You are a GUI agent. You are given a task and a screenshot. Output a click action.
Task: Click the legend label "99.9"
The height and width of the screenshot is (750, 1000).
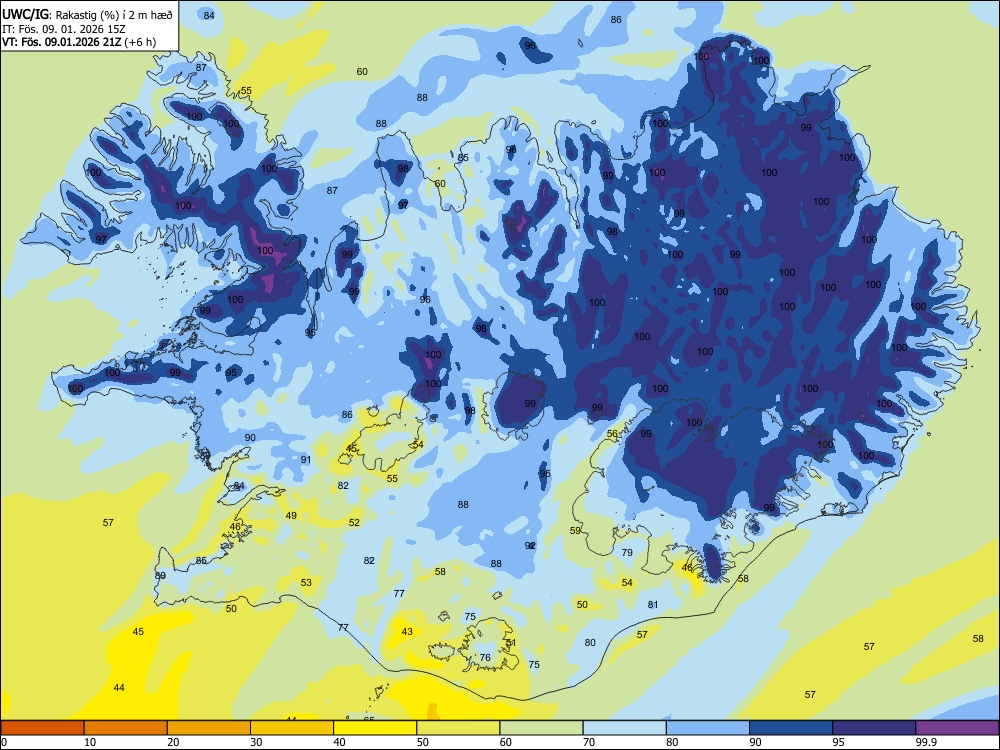(925, 742)
